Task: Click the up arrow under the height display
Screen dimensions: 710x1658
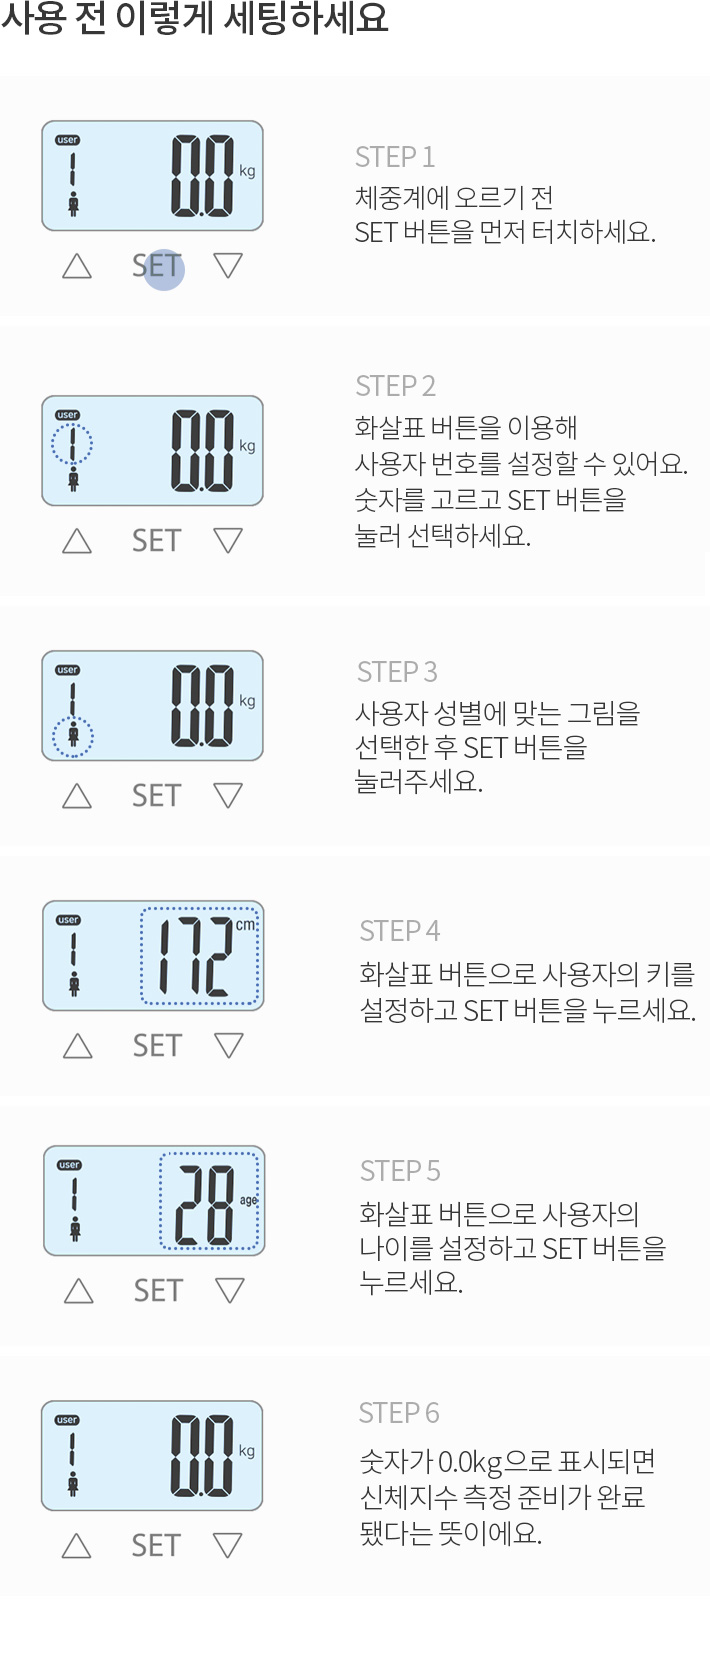Action: coord(78,1046)
